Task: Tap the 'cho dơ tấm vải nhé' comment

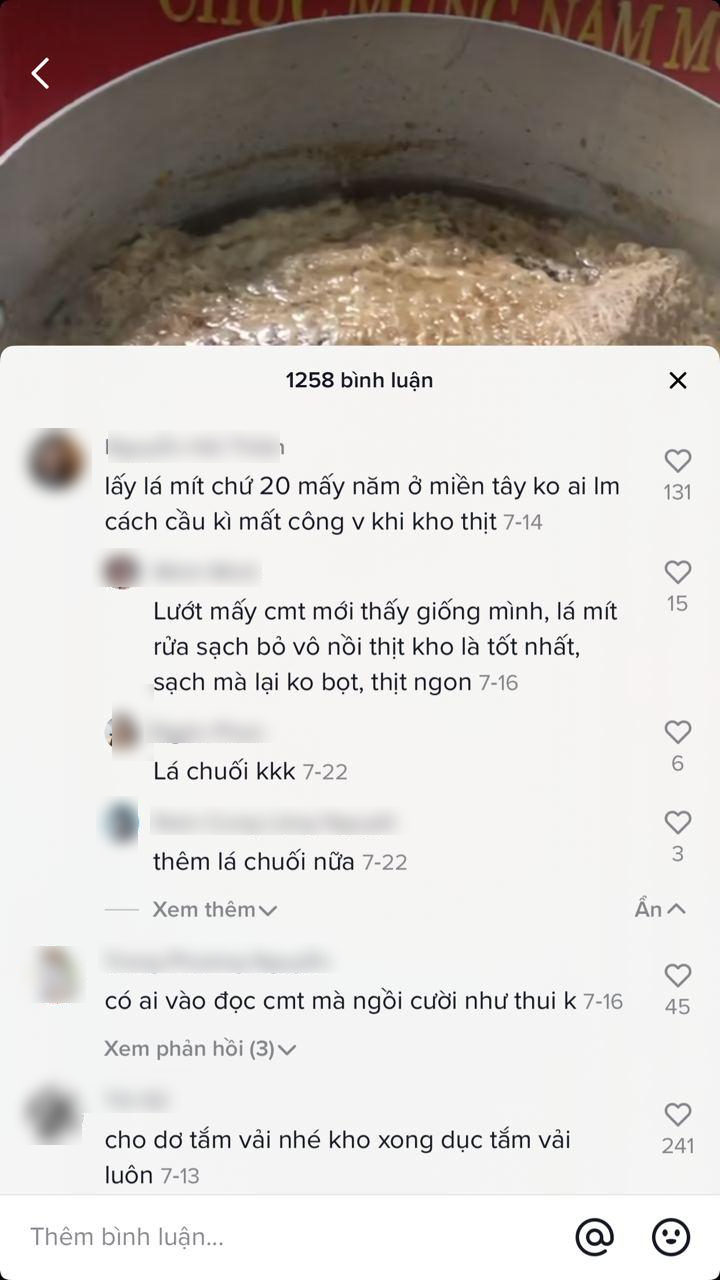Action: pyautogui.click(x=338, y=1157)
